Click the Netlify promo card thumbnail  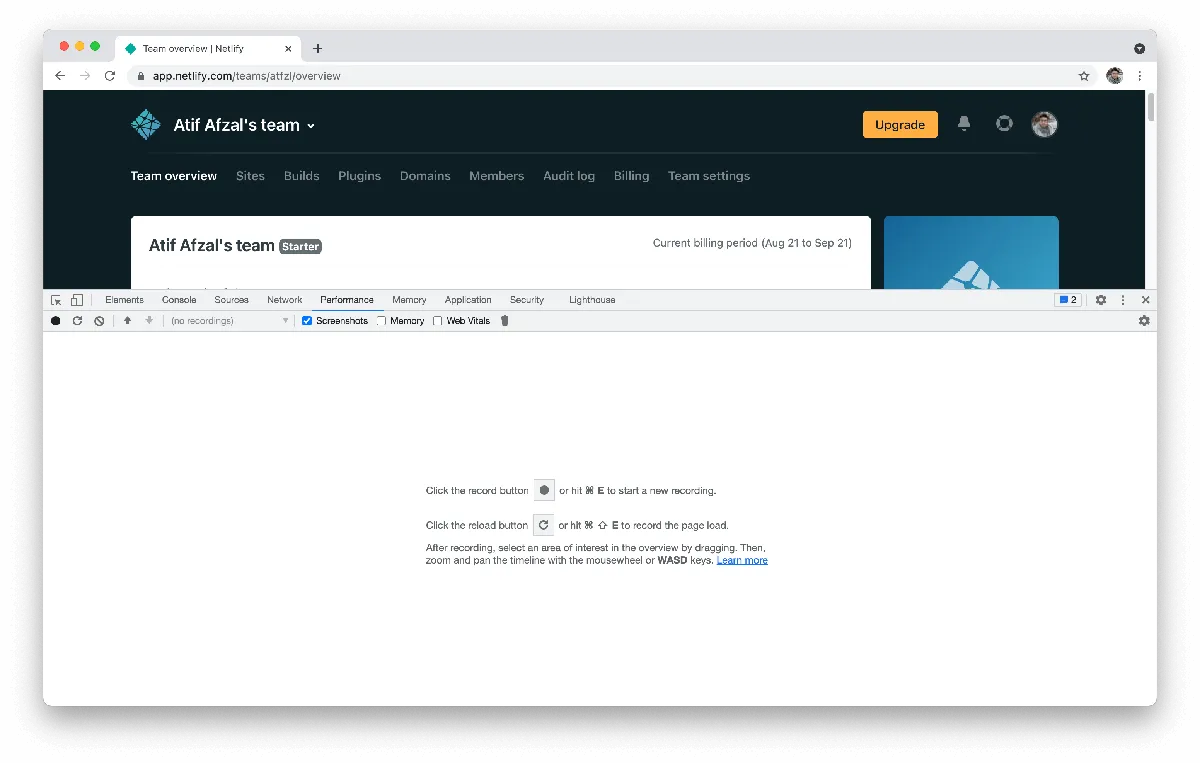tap(971, 253)
